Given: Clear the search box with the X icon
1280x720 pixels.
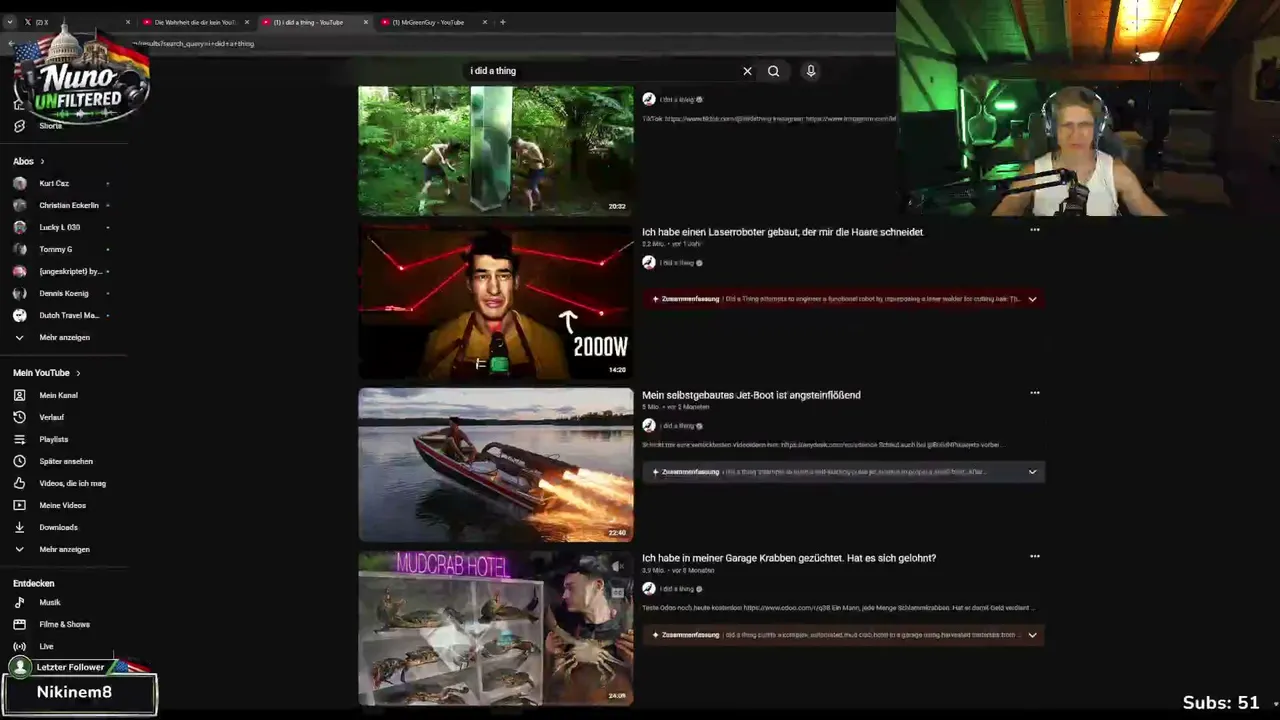Looking at the screenshot, I should tap(747, 71).
